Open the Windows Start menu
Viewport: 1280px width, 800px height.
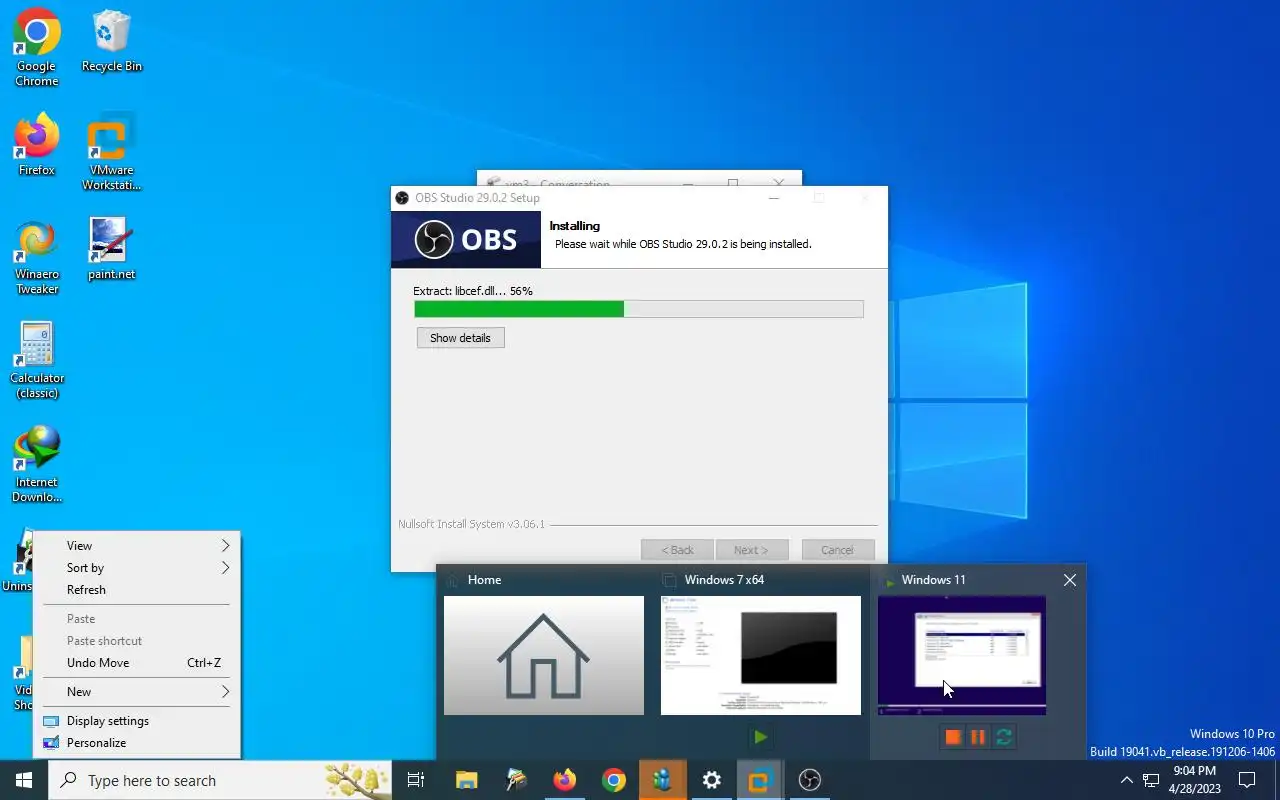(x=24, y=780)
